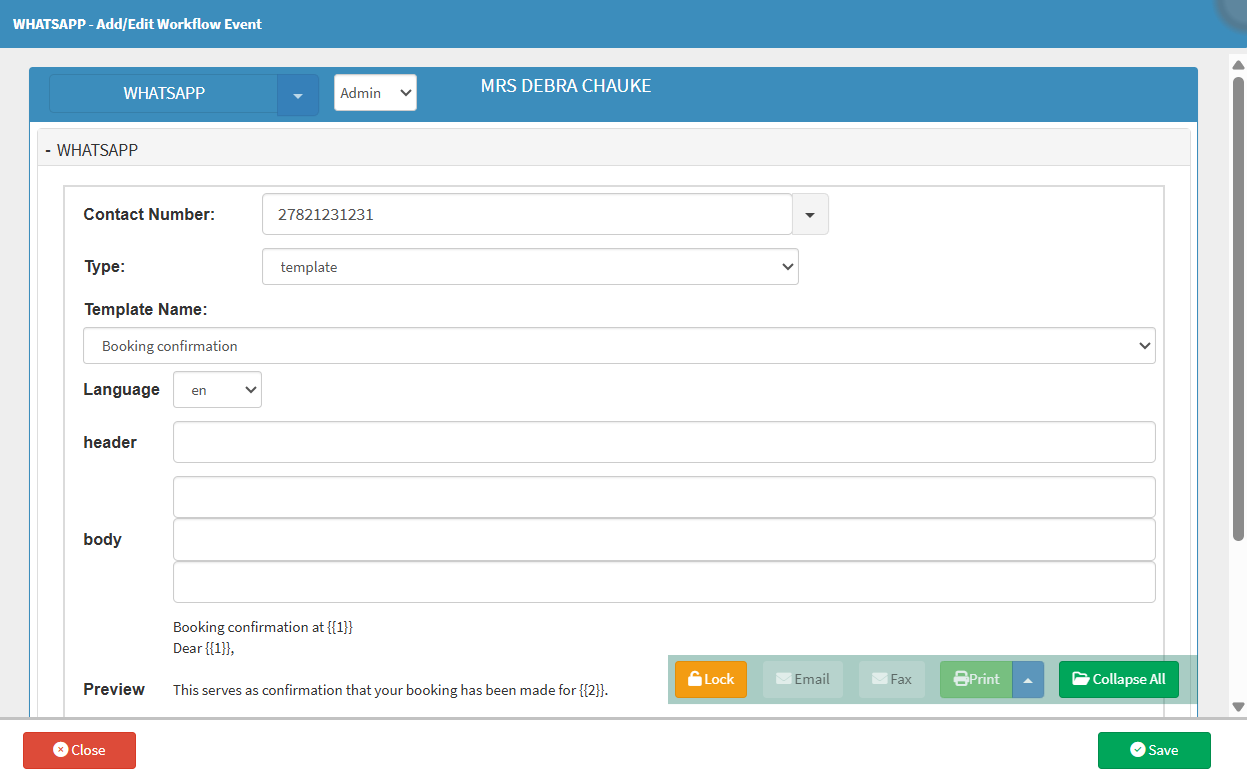Click Collapse All folder button

pyautogui.click(x=1119, y=679)
